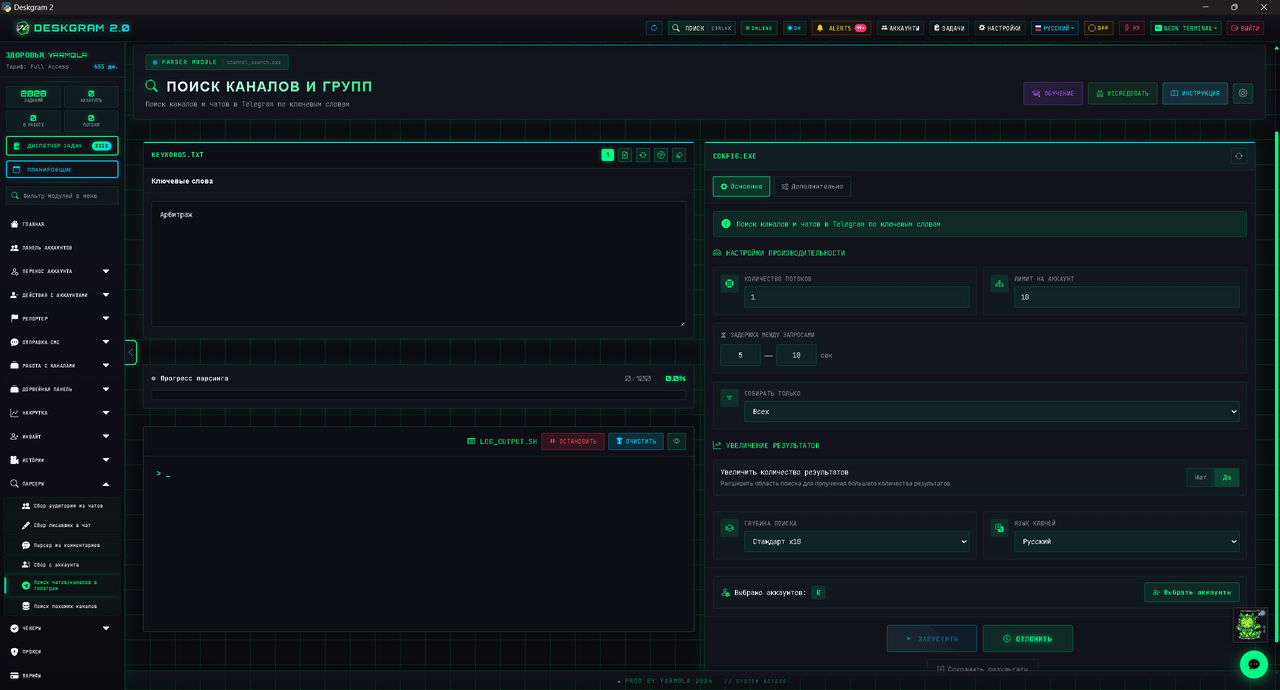Click the ОСТАНОВИТЬ stop button
This screenshot has width=1280, height=690.
click(573, 441)
